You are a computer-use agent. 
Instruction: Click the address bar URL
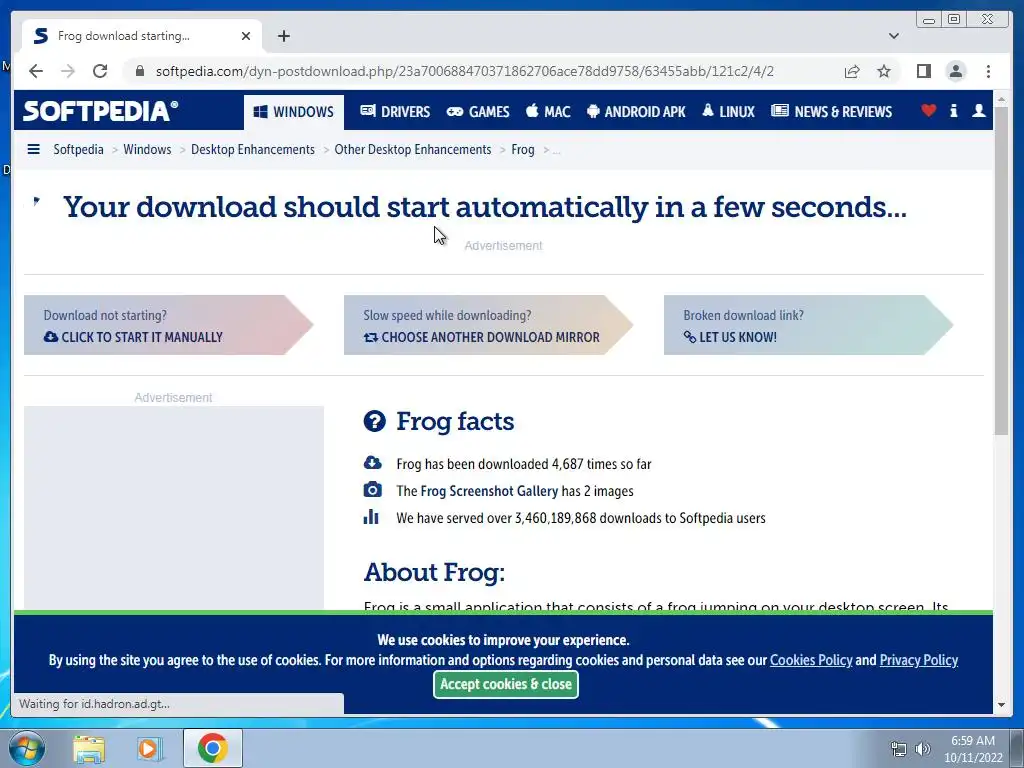coord(464,71)
